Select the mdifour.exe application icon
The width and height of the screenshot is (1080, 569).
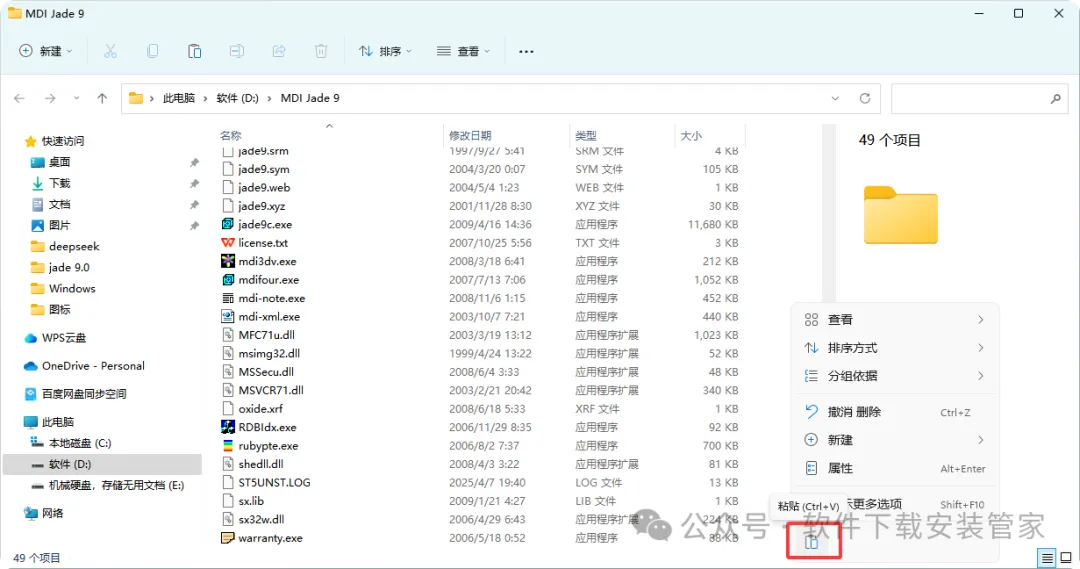point(227,280)
